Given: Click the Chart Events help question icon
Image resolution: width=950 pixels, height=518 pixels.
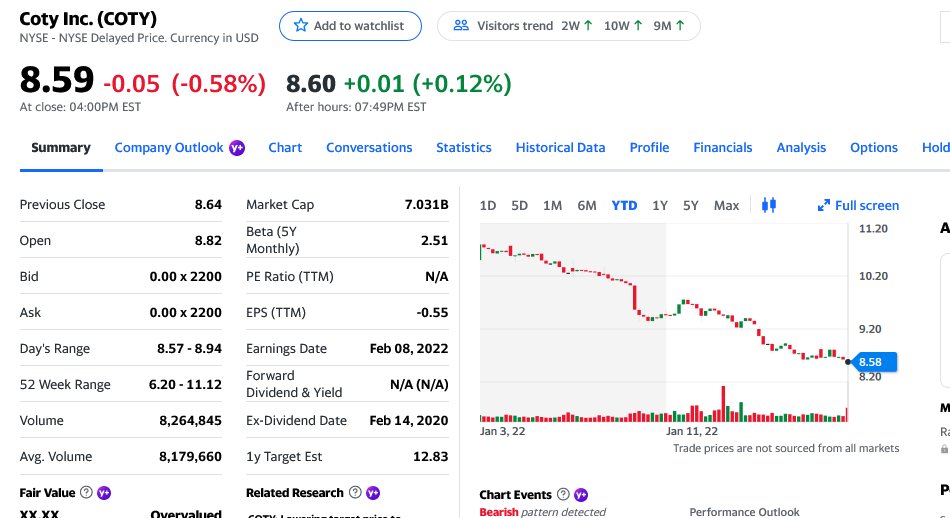Looking at the screenshot, I should point(563,494).
